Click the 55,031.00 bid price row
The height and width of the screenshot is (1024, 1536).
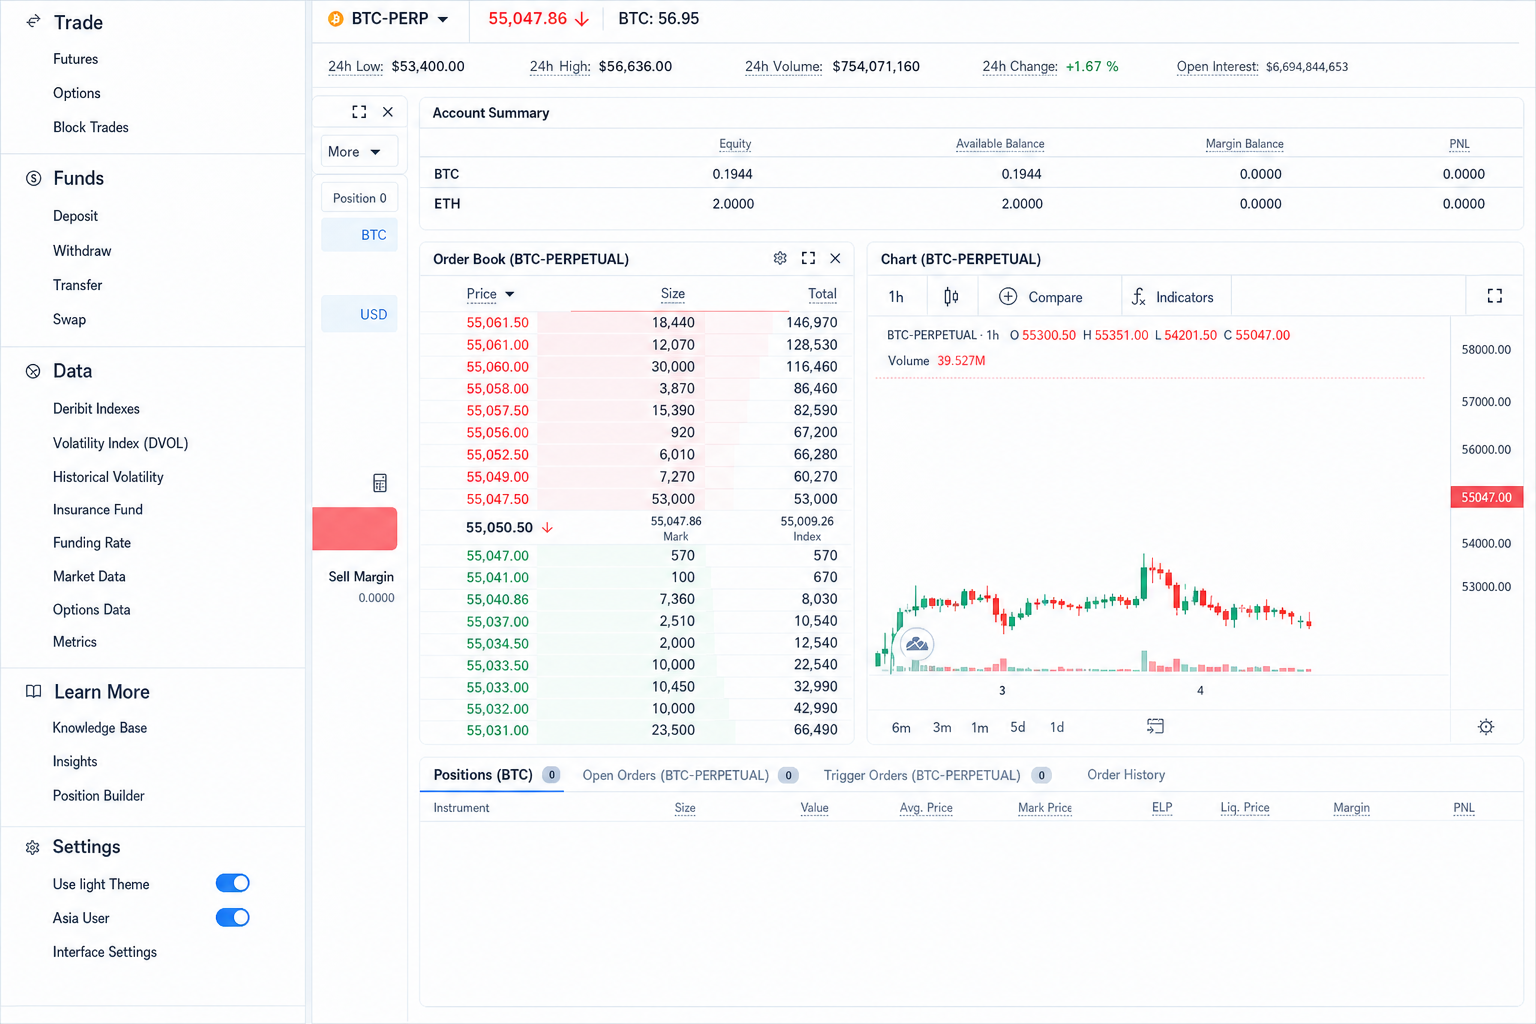(x=636, y=730)
